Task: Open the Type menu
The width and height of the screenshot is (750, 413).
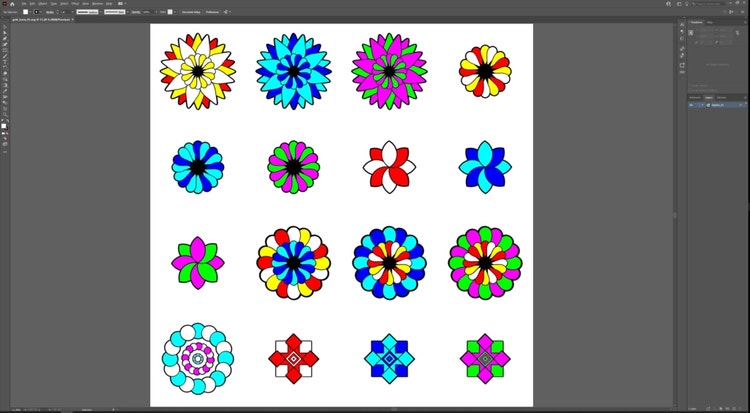Action: [54, 4]
